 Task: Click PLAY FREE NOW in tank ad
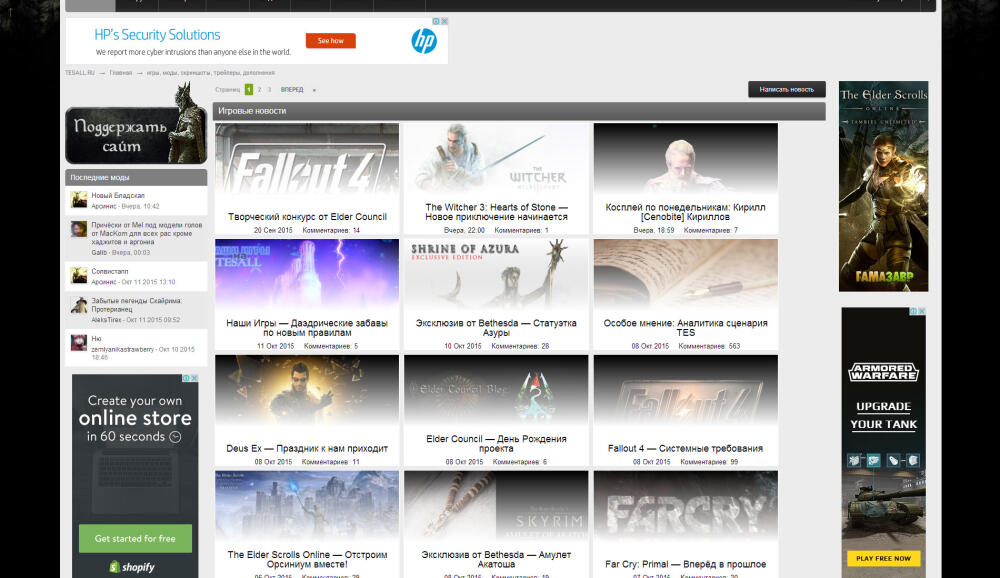[883, 558]
